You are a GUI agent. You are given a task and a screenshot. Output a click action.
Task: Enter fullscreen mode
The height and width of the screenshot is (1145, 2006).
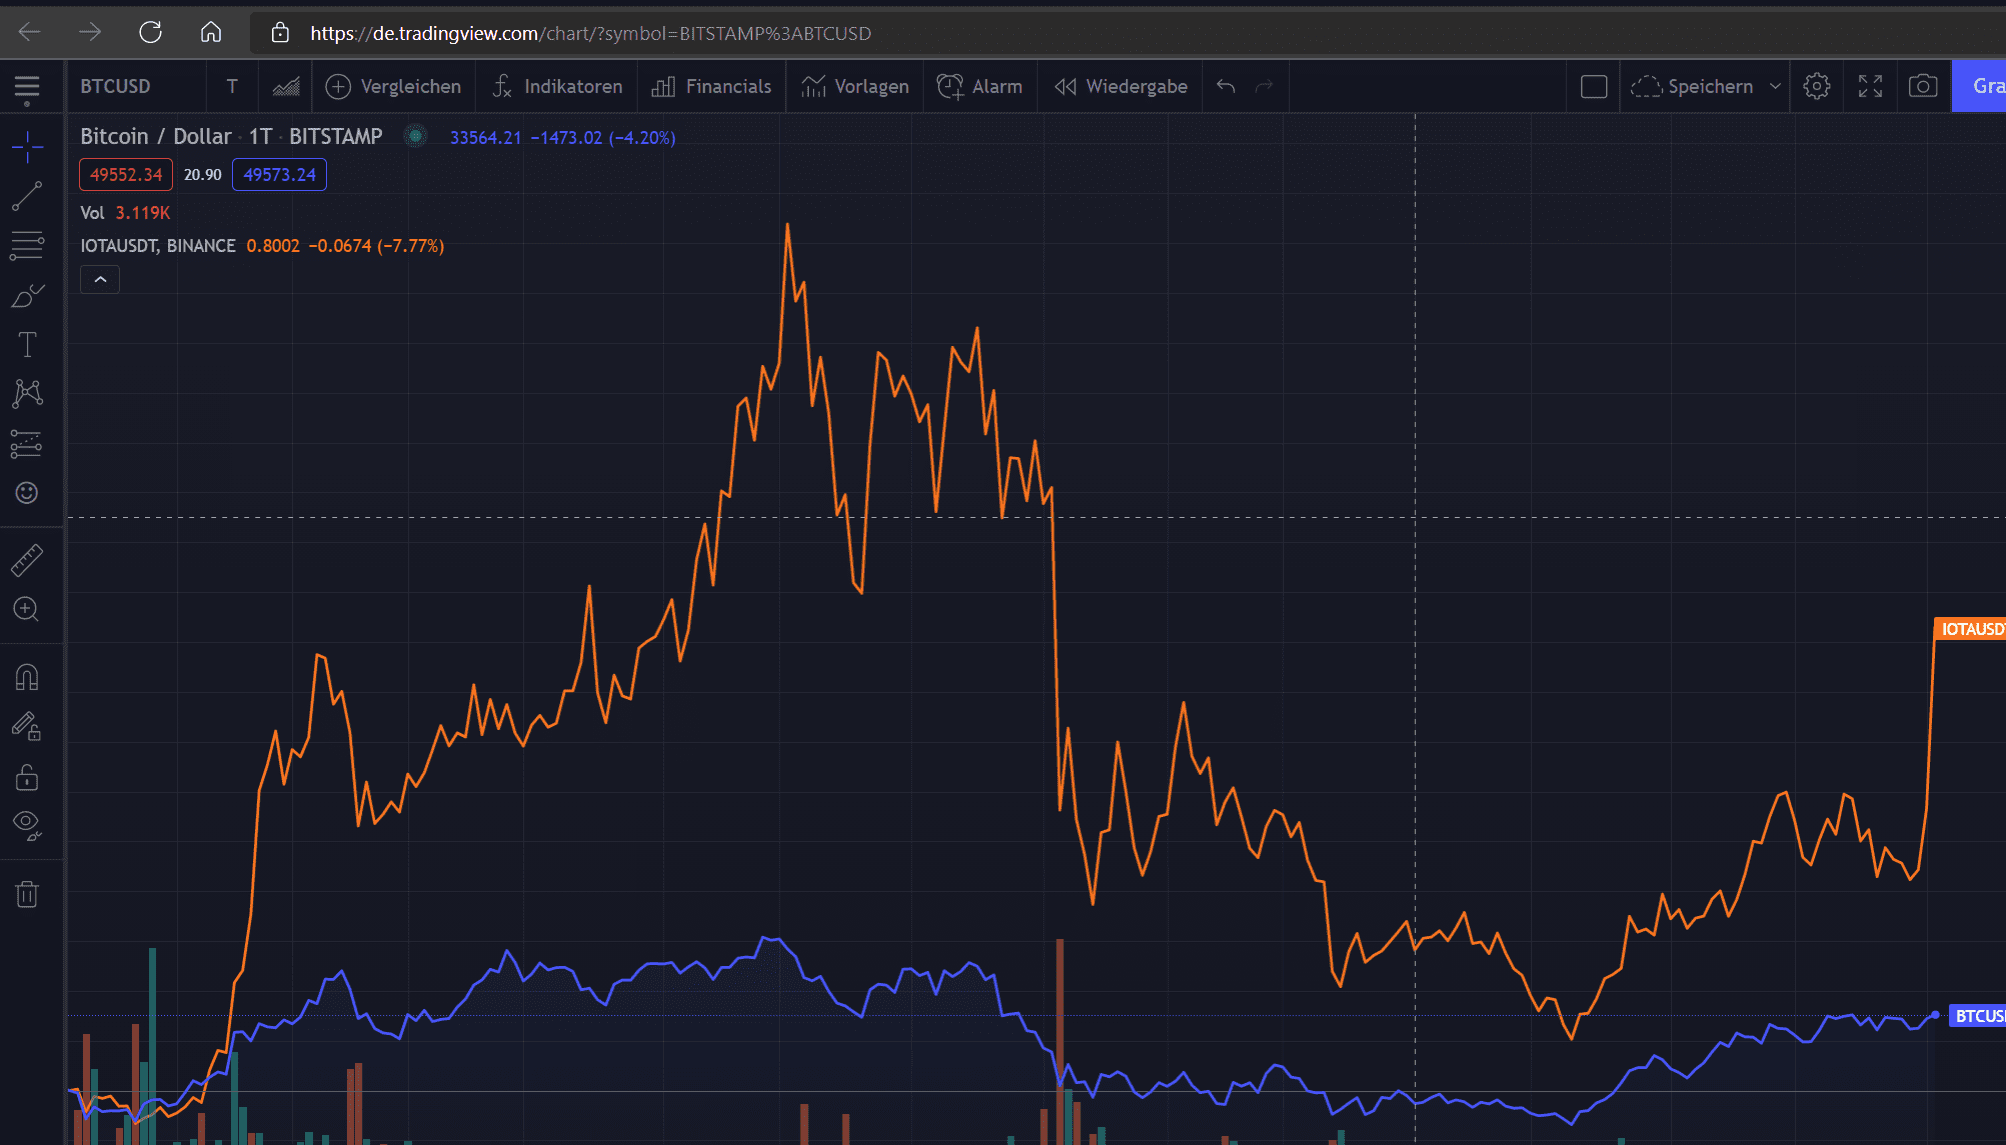point(1870,86)
